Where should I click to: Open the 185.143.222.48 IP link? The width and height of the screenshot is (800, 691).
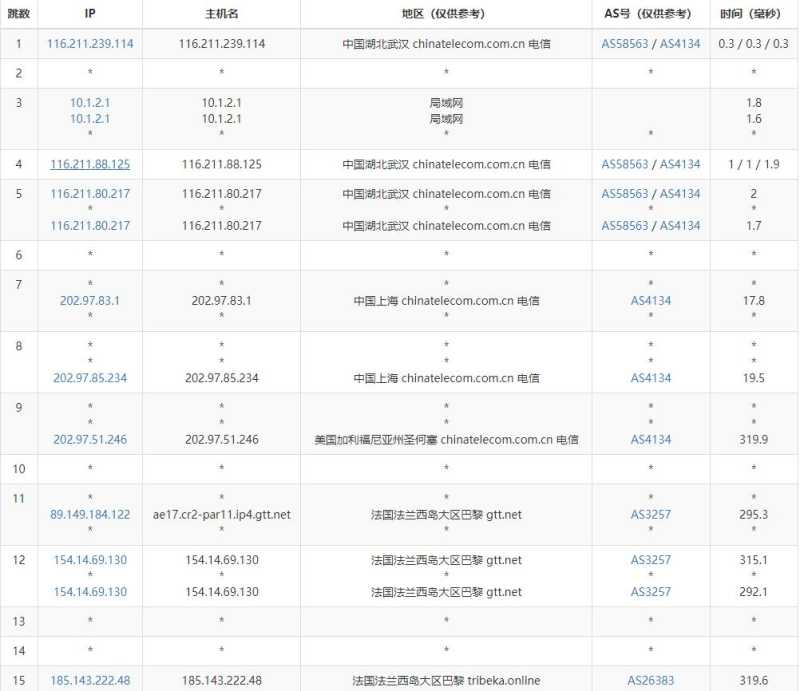90,680
